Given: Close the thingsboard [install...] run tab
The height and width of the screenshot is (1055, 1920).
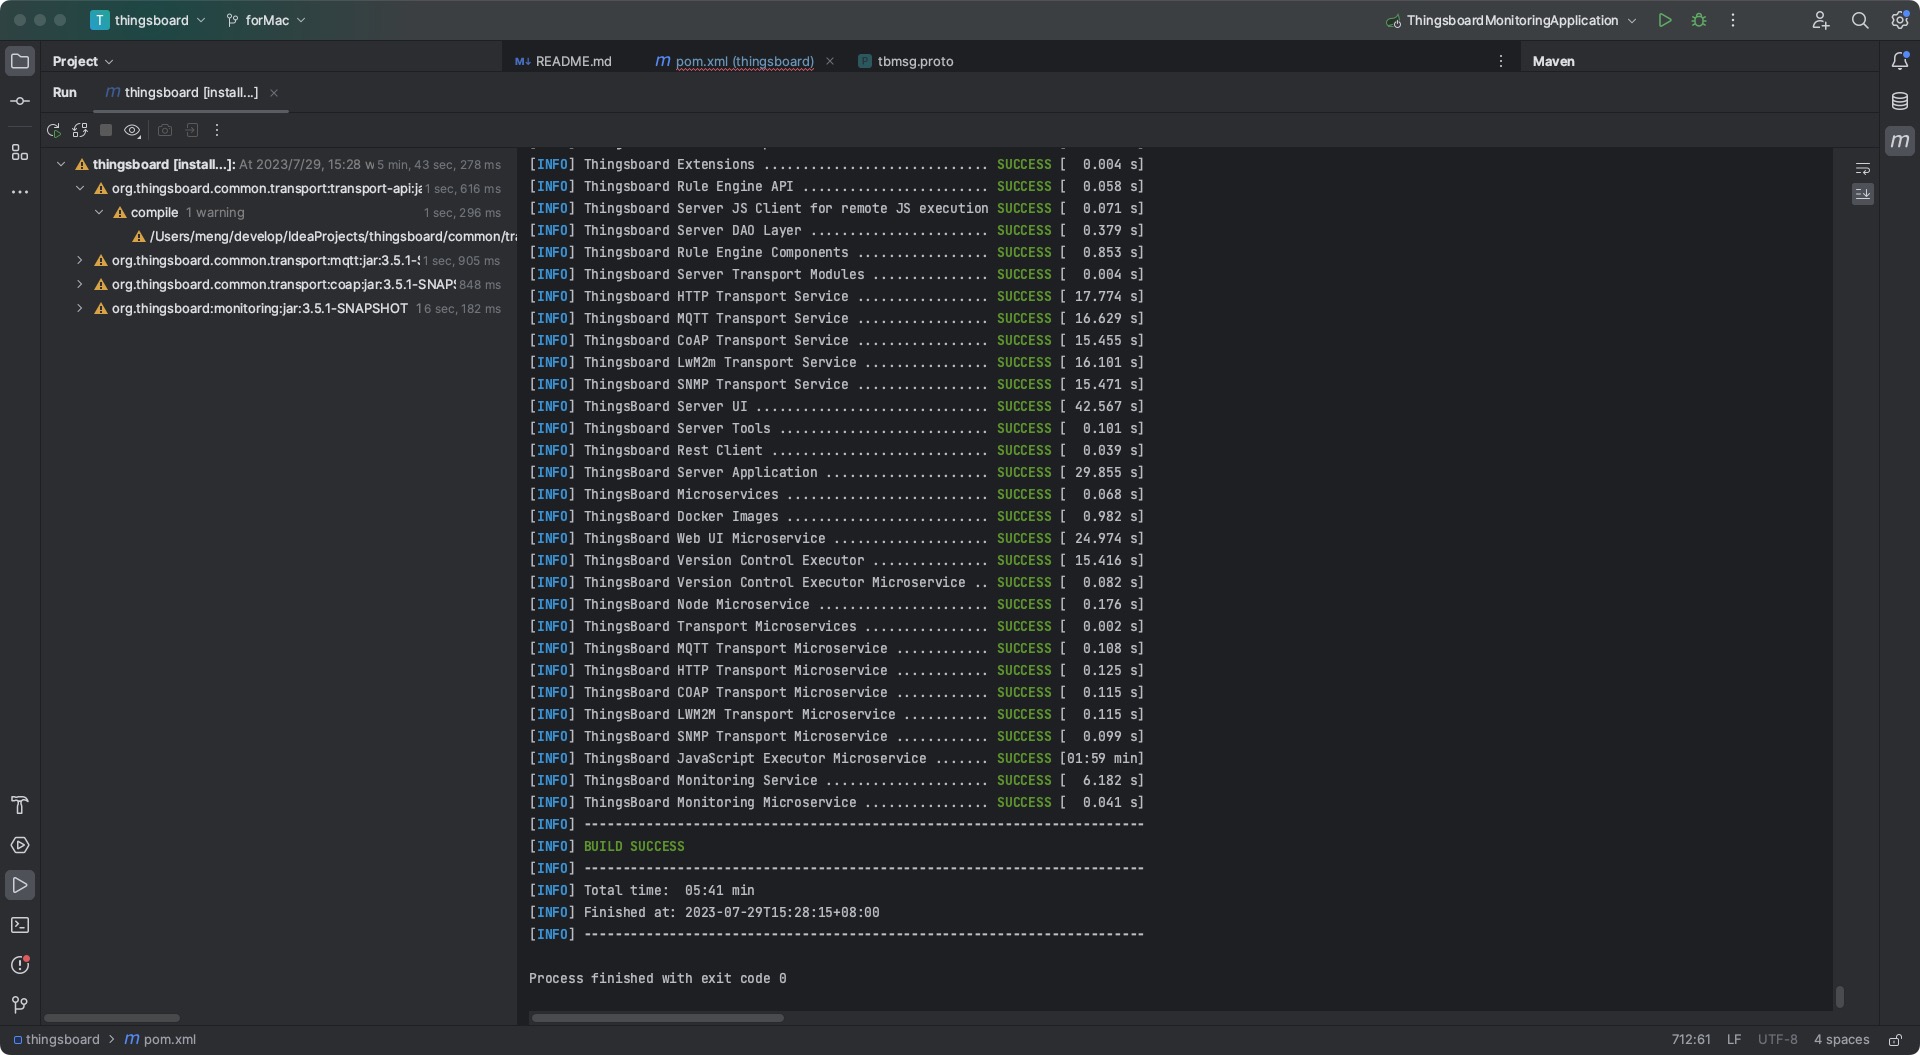Looking at the screenshot, I should tap(274, 93).
